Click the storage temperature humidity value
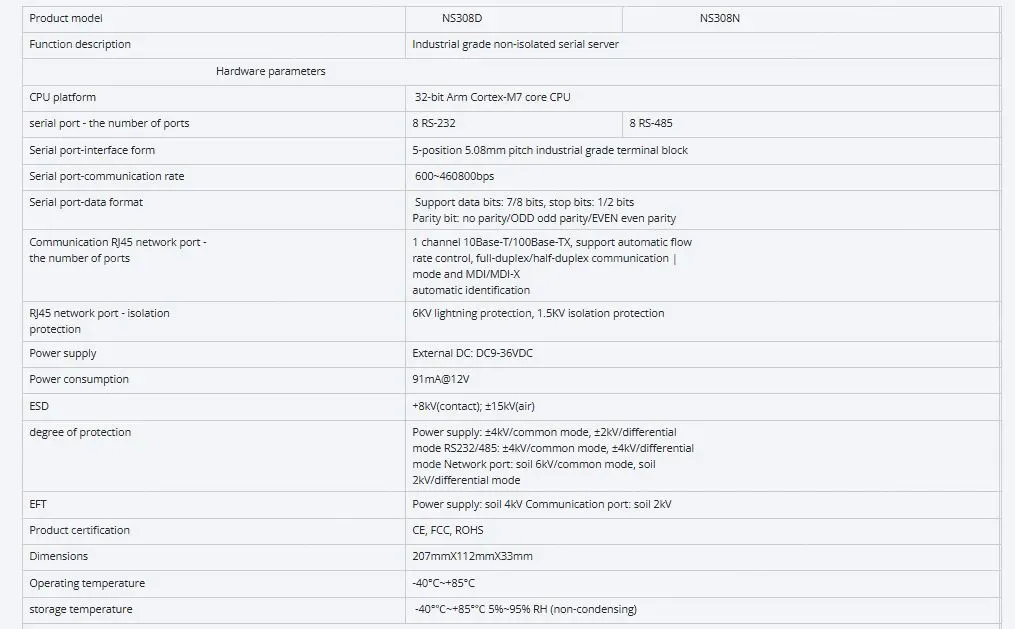This screenshot has width=1015, height=629. (x=525, y=609)
